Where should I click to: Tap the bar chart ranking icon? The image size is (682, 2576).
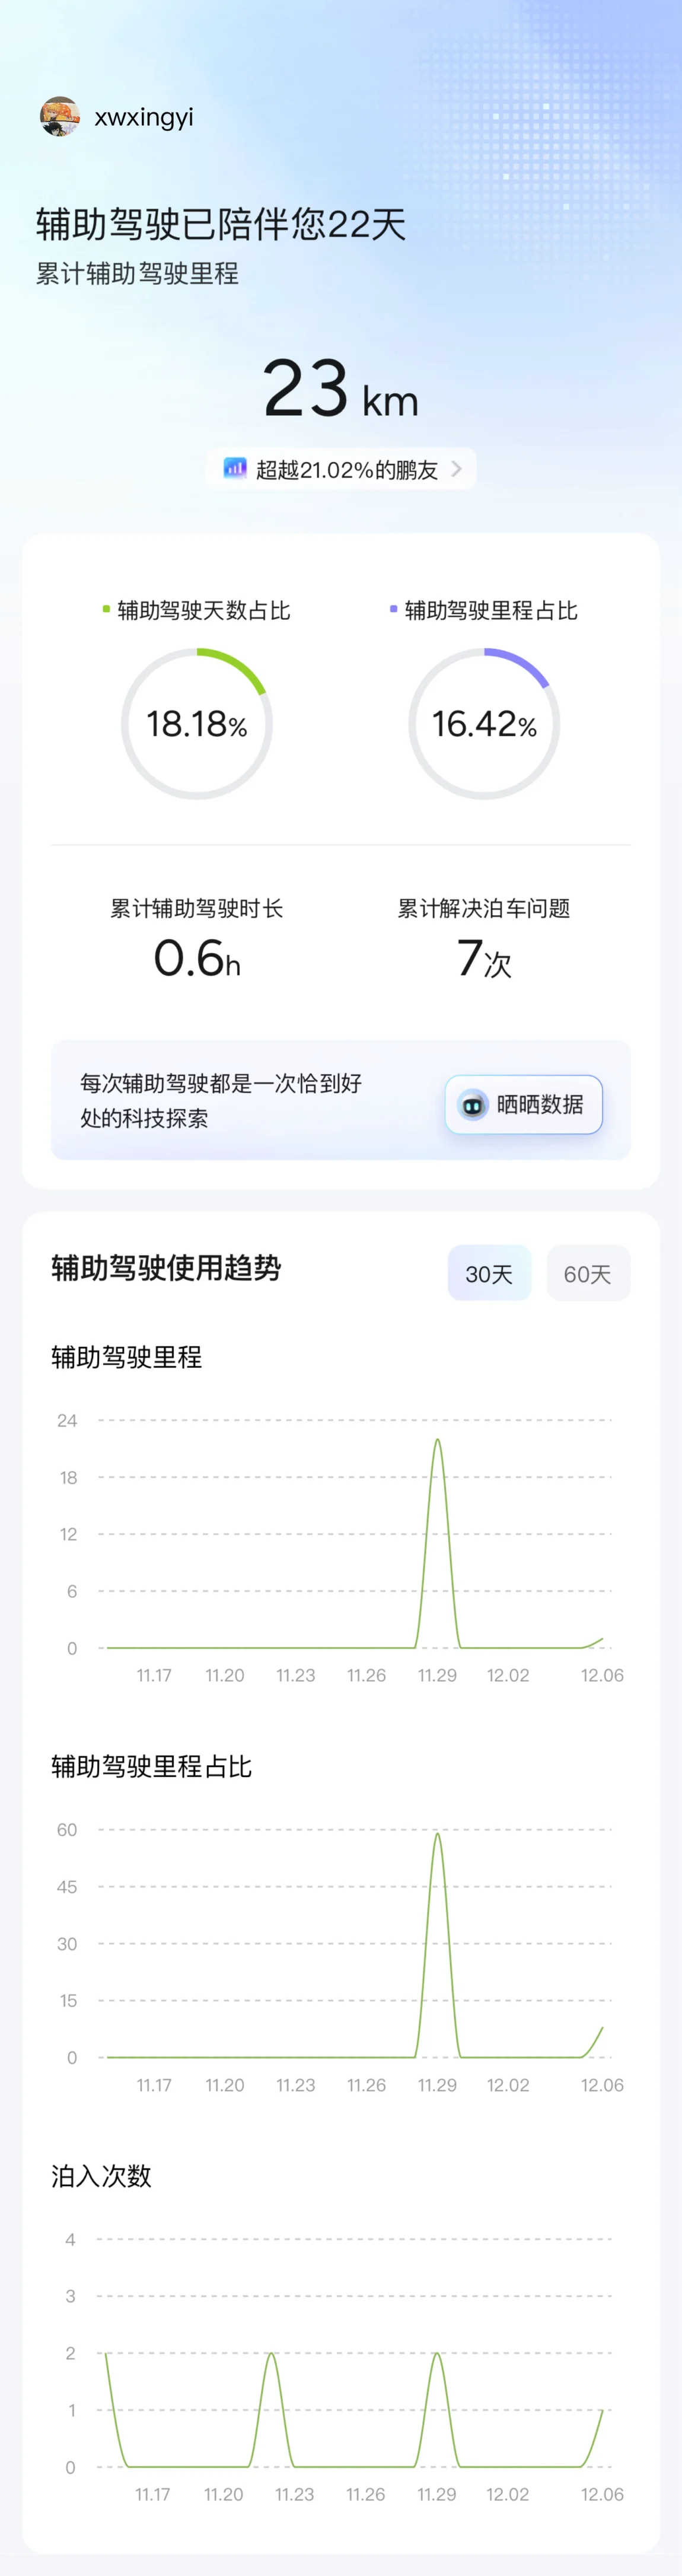[x=235, y=468]
